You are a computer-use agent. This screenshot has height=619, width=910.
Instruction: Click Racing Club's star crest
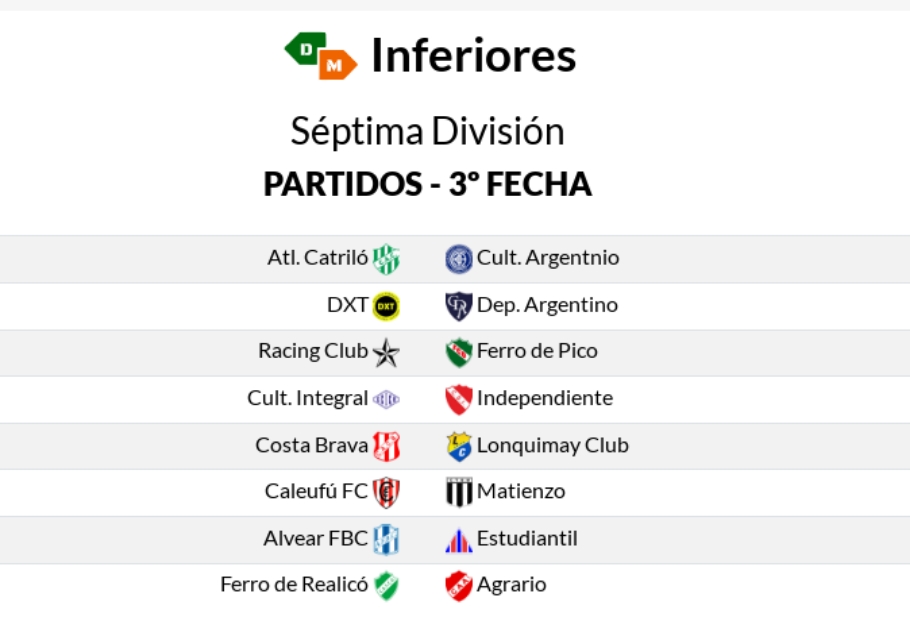(386, 352)
